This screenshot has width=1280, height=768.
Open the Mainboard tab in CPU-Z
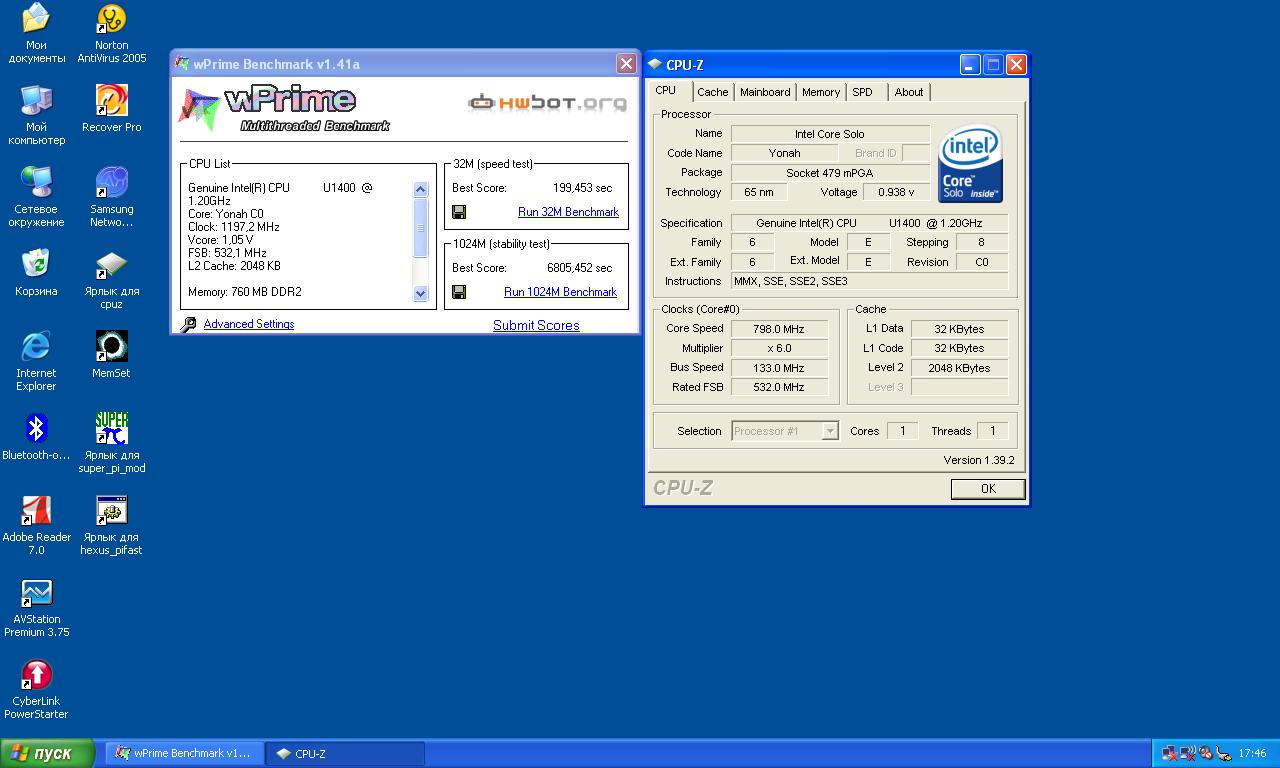pyautogui.click(x=765, y=92)
